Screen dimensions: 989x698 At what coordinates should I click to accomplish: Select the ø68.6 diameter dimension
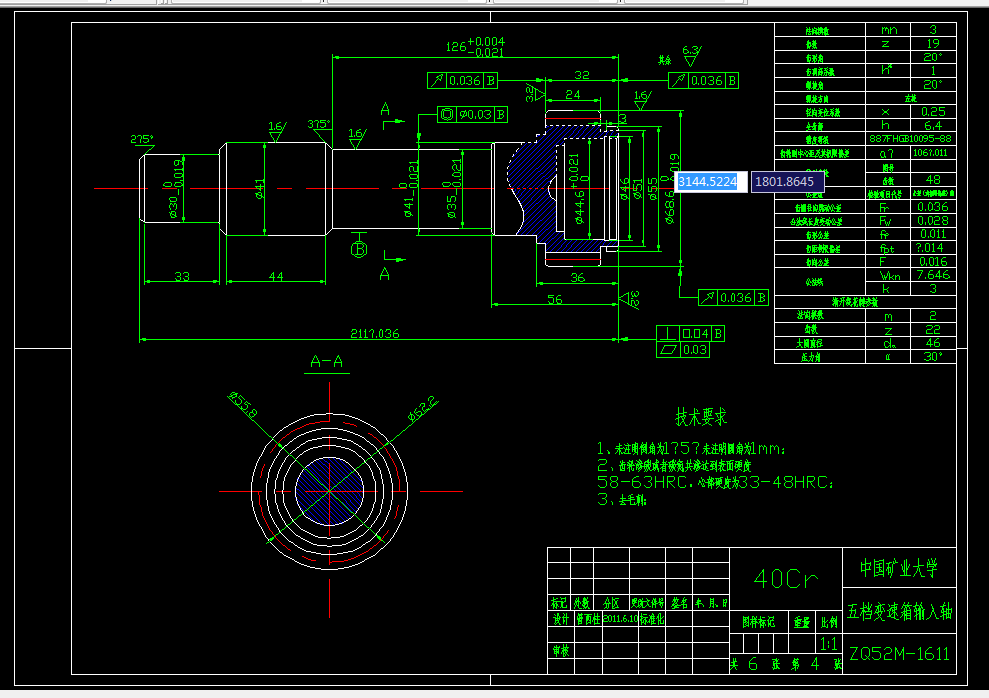click(x=671, y=189)
